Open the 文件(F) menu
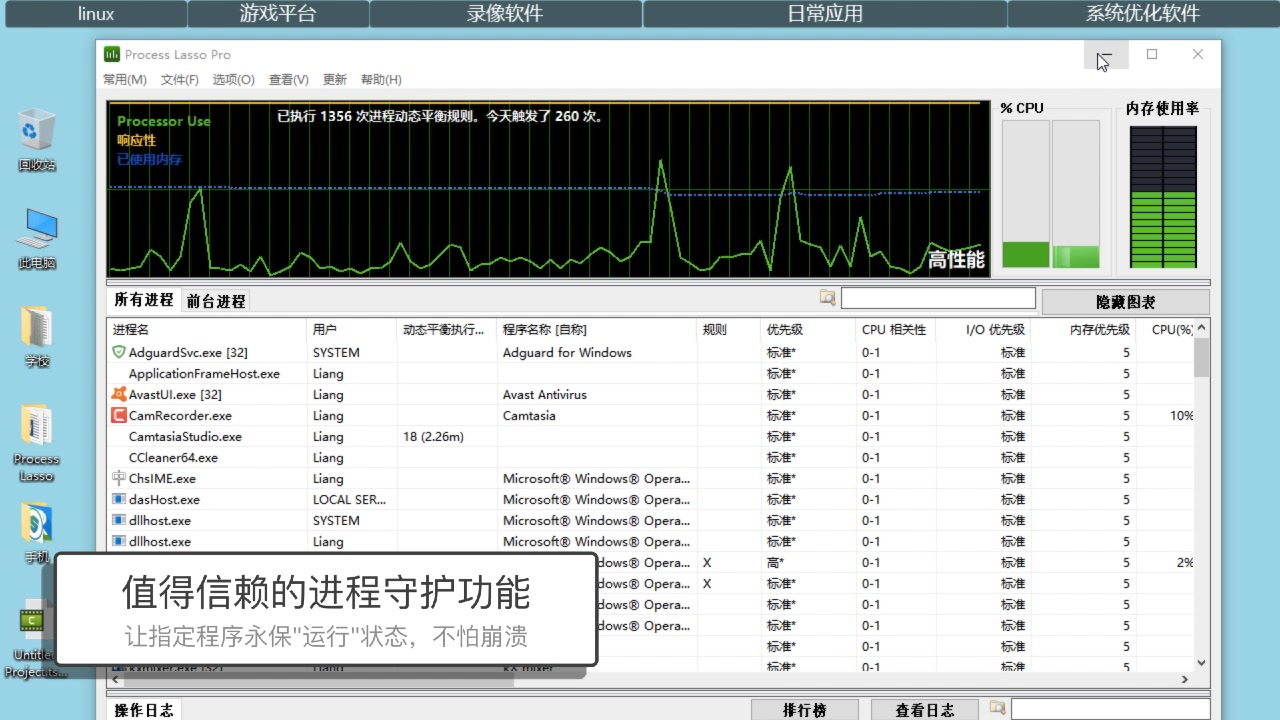Screen dimensions: 1280x720 [180, 80]
